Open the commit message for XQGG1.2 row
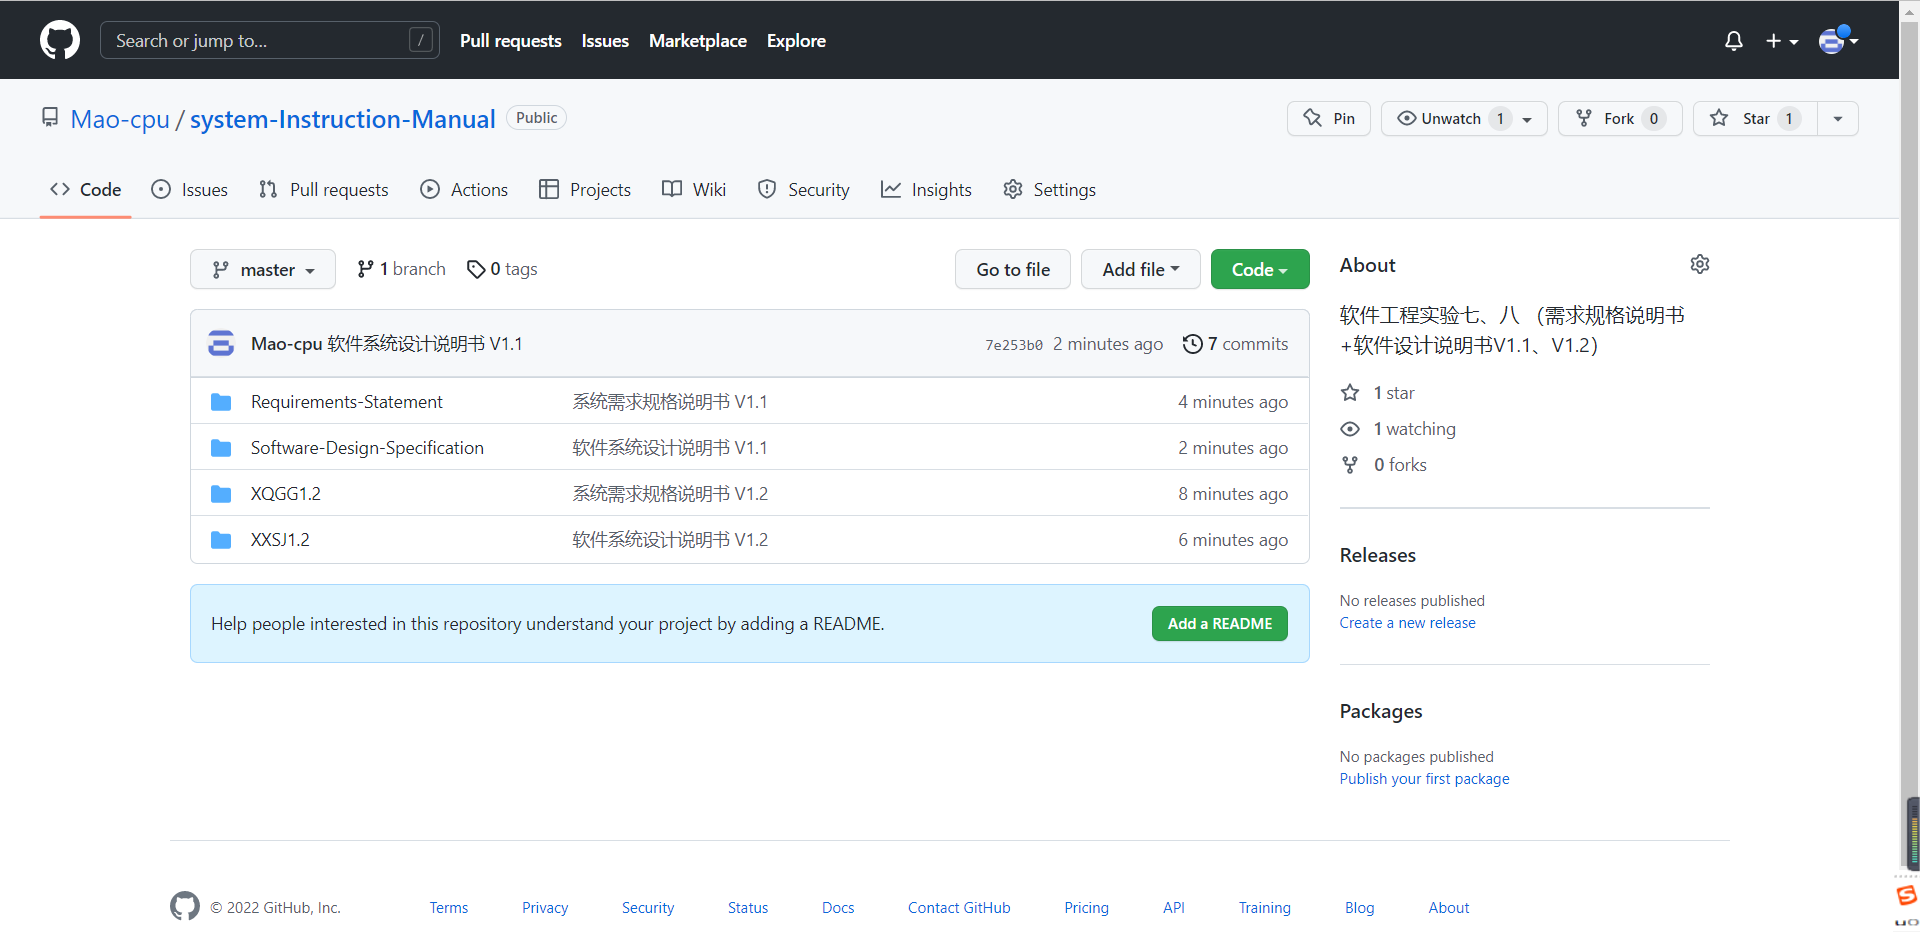Screen dimensions: 1920x932 pyautogui.click(x=670, y=494)
